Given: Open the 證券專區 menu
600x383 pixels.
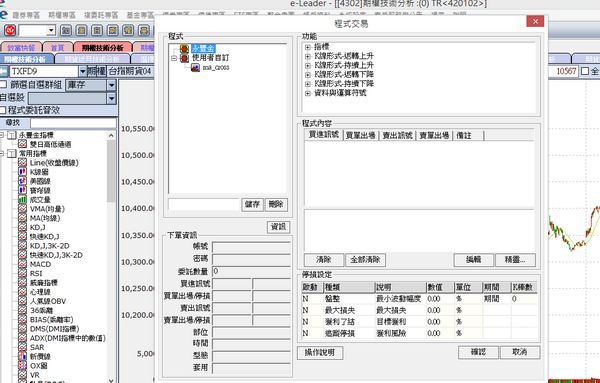Looking at the screenshot, I should [x=26, y=15].
